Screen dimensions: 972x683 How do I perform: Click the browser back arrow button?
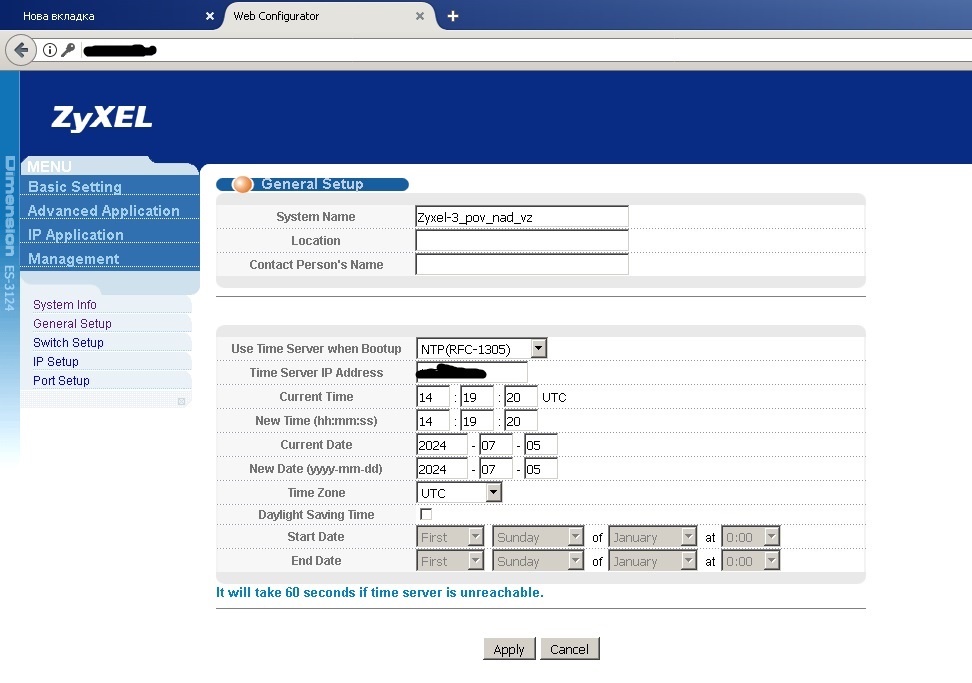20,50
